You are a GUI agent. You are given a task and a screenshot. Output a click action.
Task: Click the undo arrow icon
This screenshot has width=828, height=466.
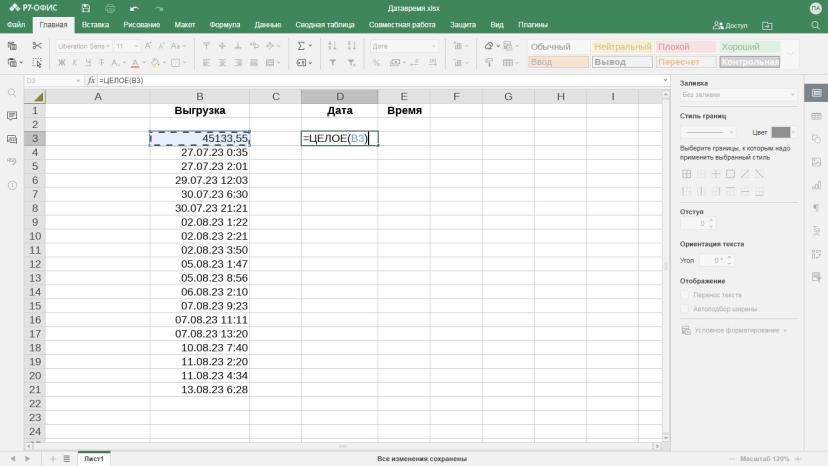coord(135,8)
